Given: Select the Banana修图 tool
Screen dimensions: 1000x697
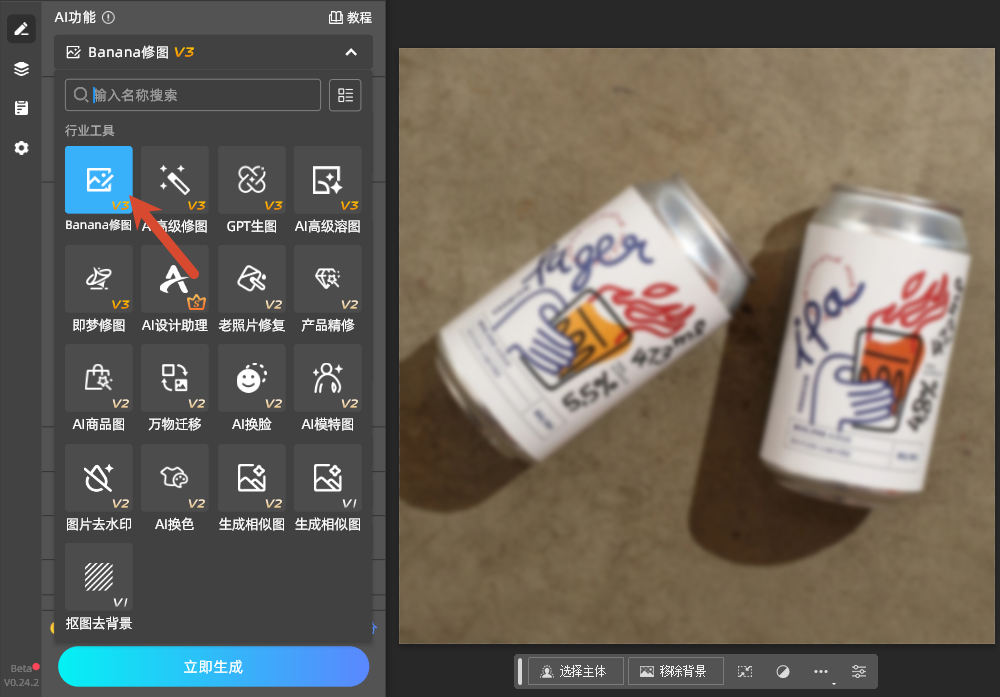Looking at the screenshot, I should [x=99, y=179].
